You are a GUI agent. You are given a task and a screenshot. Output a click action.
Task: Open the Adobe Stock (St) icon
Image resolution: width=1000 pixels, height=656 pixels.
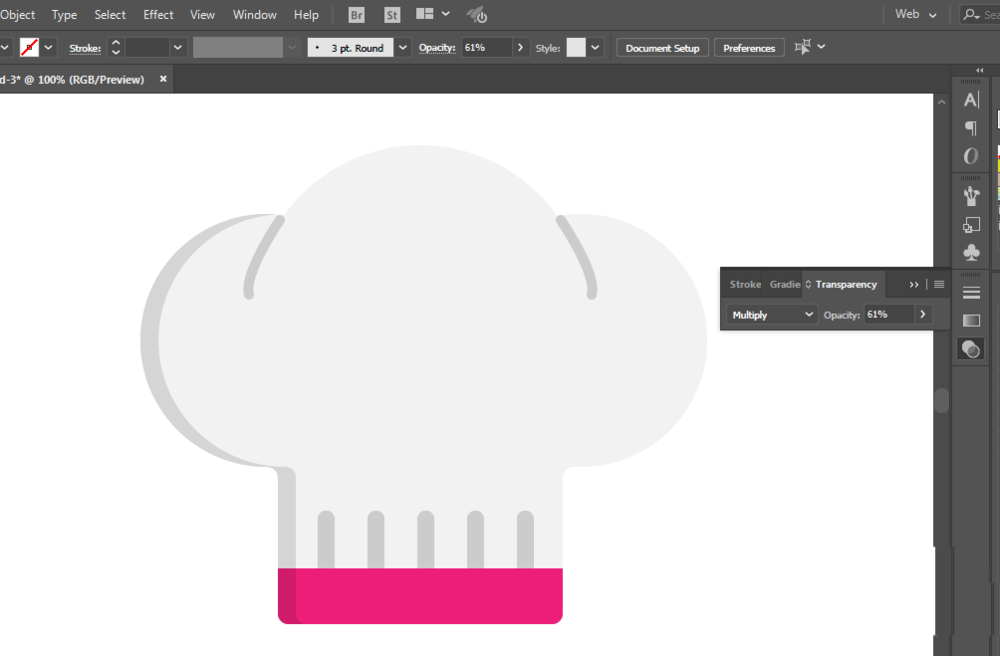(x=392, y=15)
